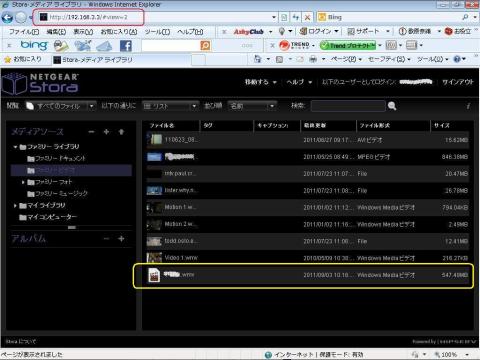Open the ツール(T) menu in menu bar

point(157,32)
